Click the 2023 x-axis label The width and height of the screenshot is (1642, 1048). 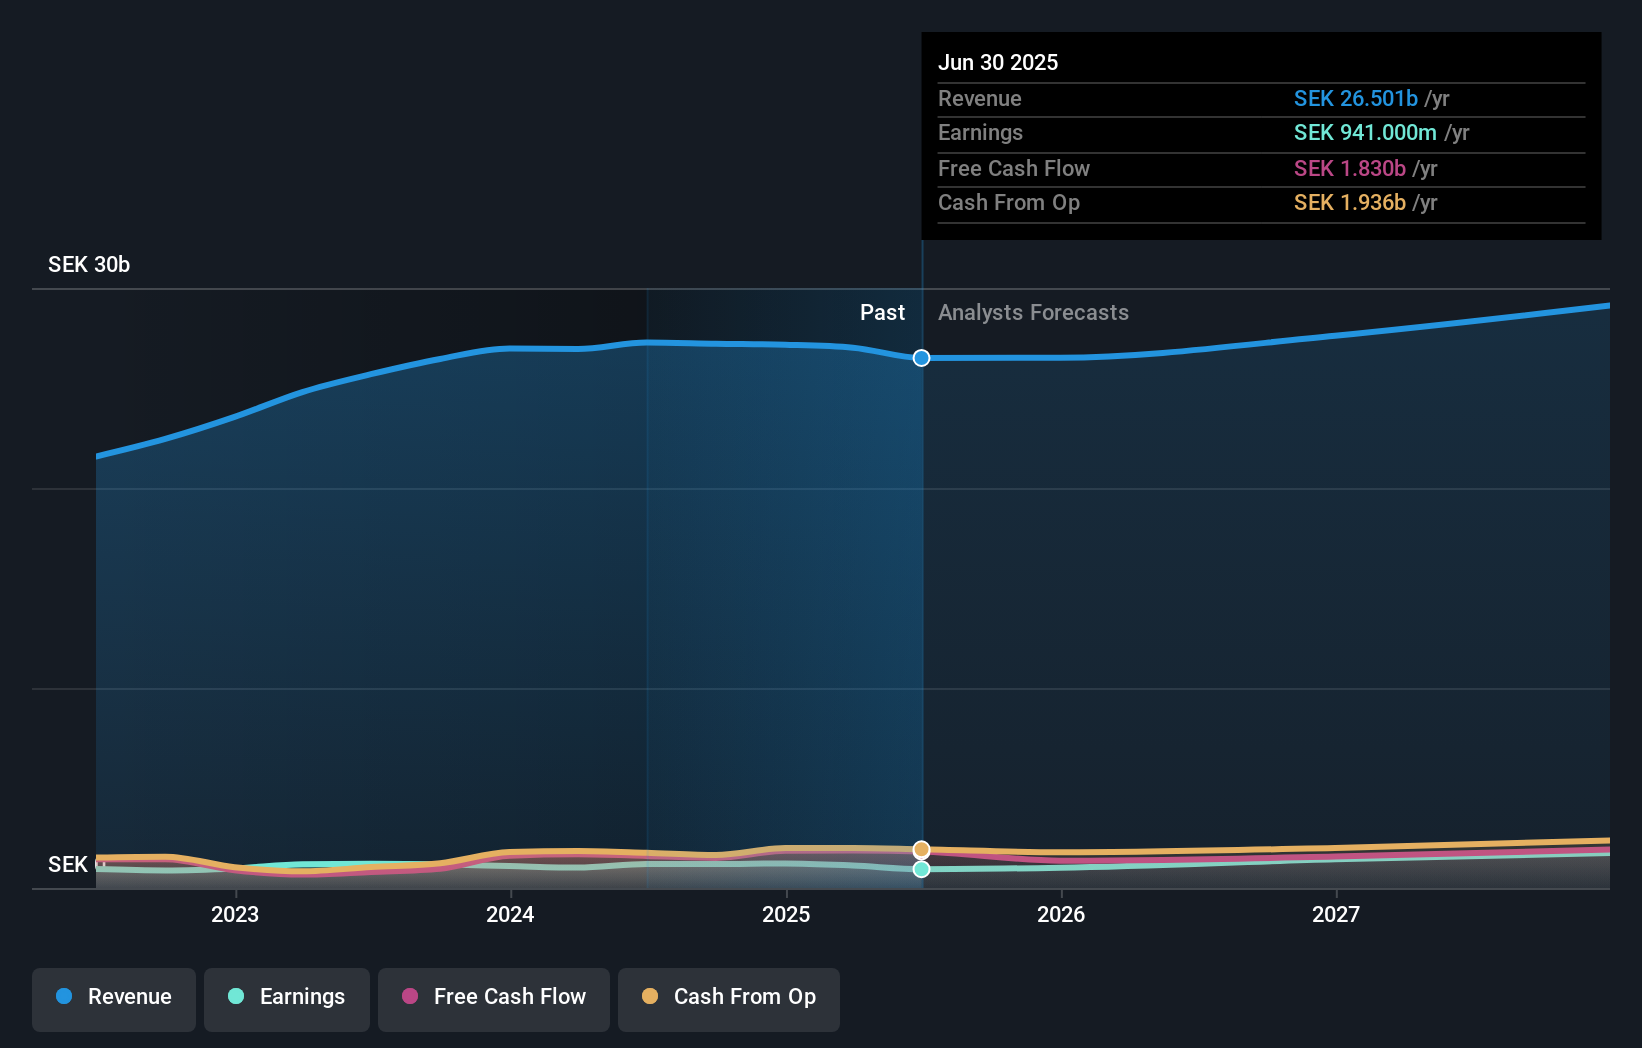click(x=235, y=915)
